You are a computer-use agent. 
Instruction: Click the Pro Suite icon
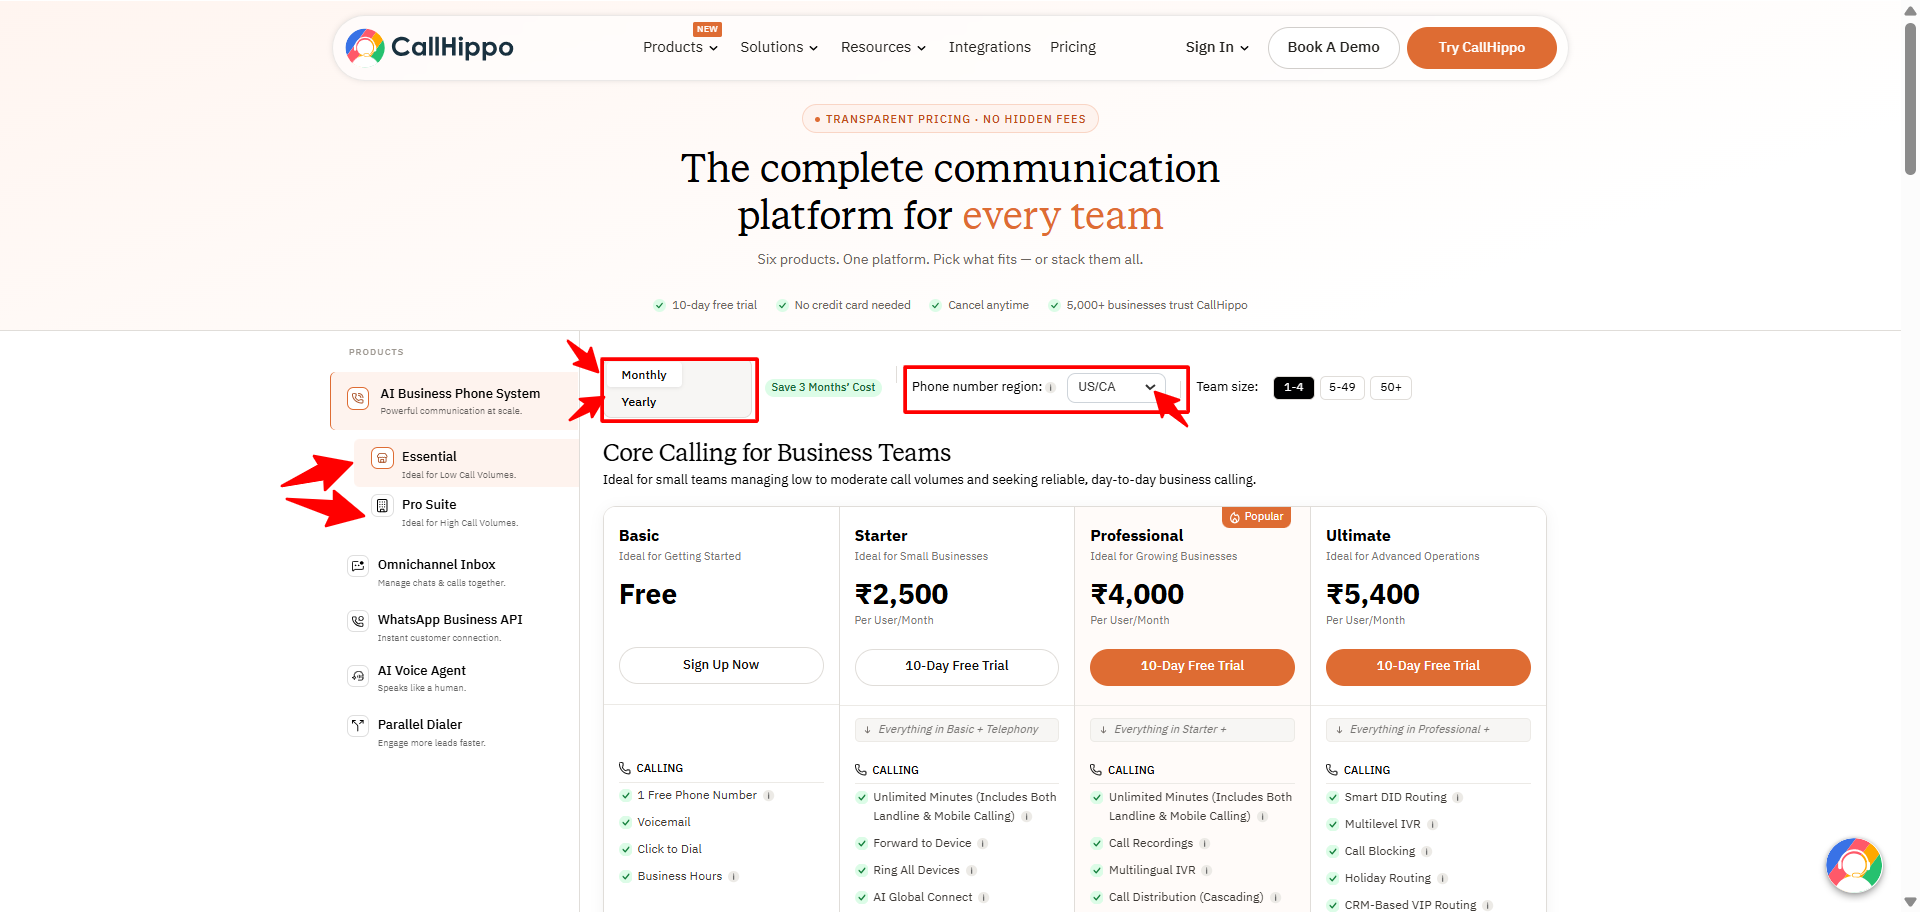point(382,506)
